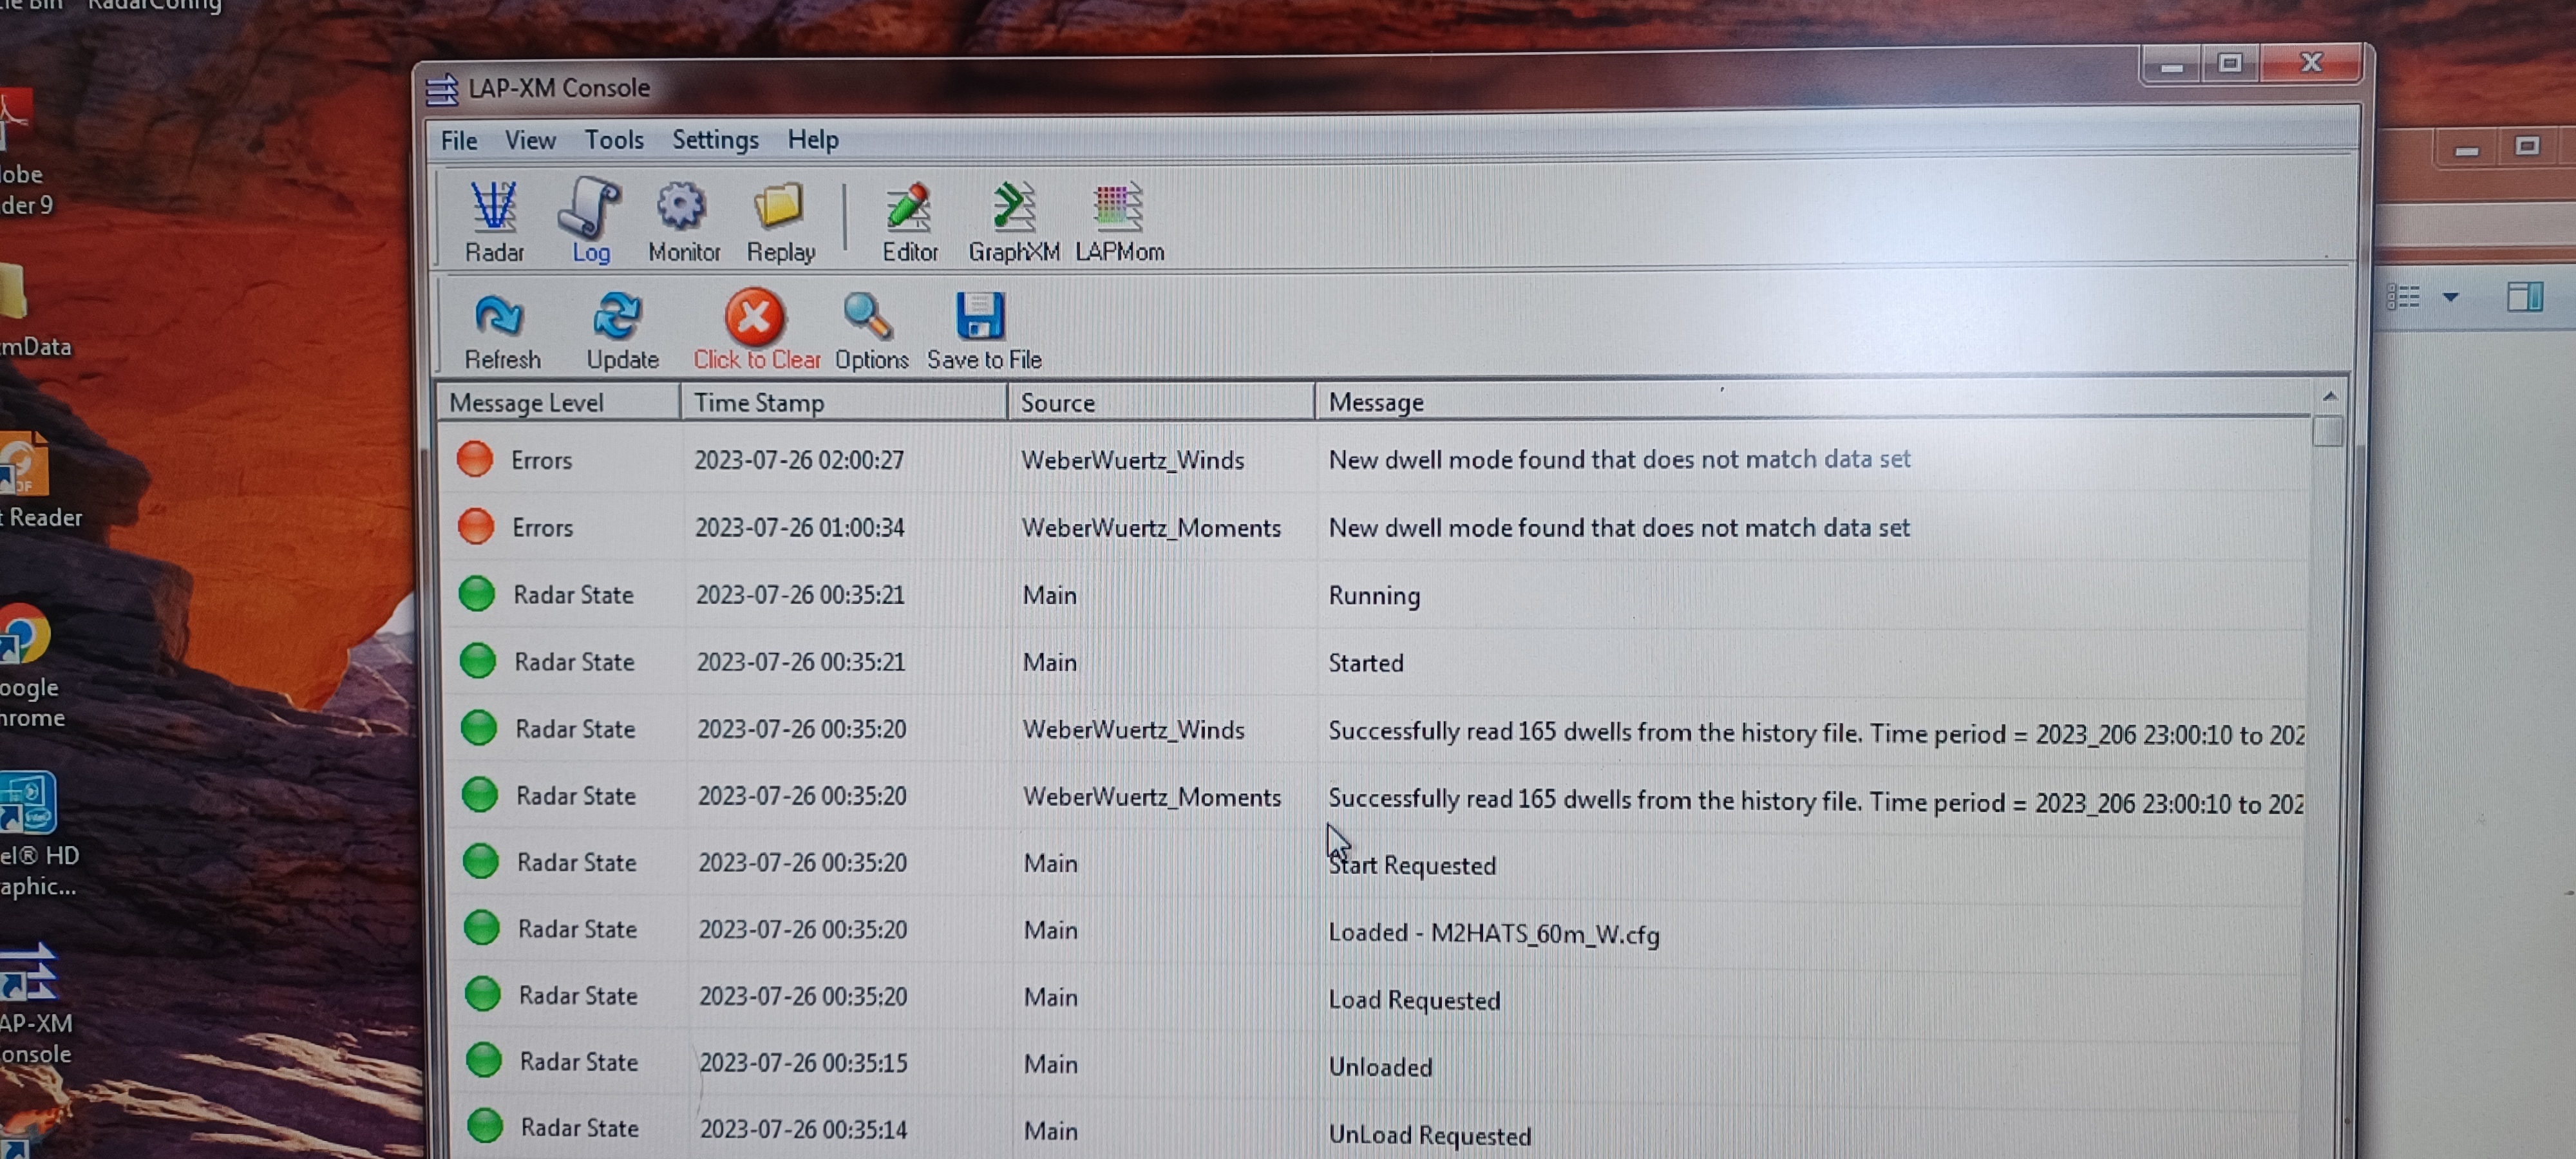Open the Settings menu
The image size is (2576, 1159).
pos(714,140)
